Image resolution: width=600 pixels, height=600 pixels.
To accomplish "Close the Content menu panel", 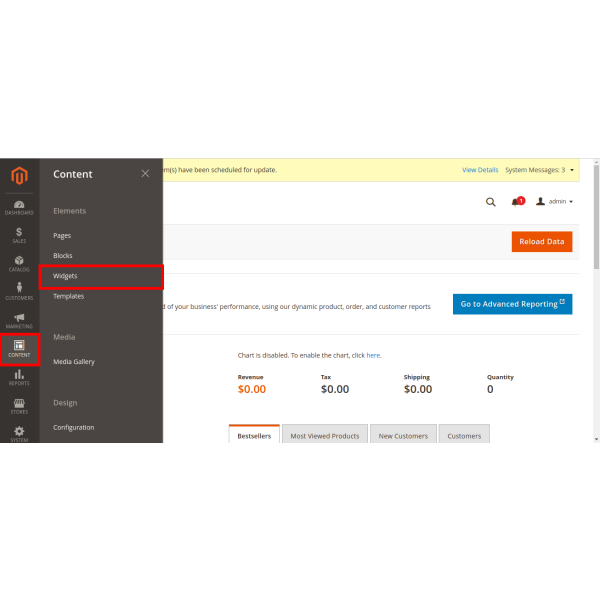I will 145,173.
